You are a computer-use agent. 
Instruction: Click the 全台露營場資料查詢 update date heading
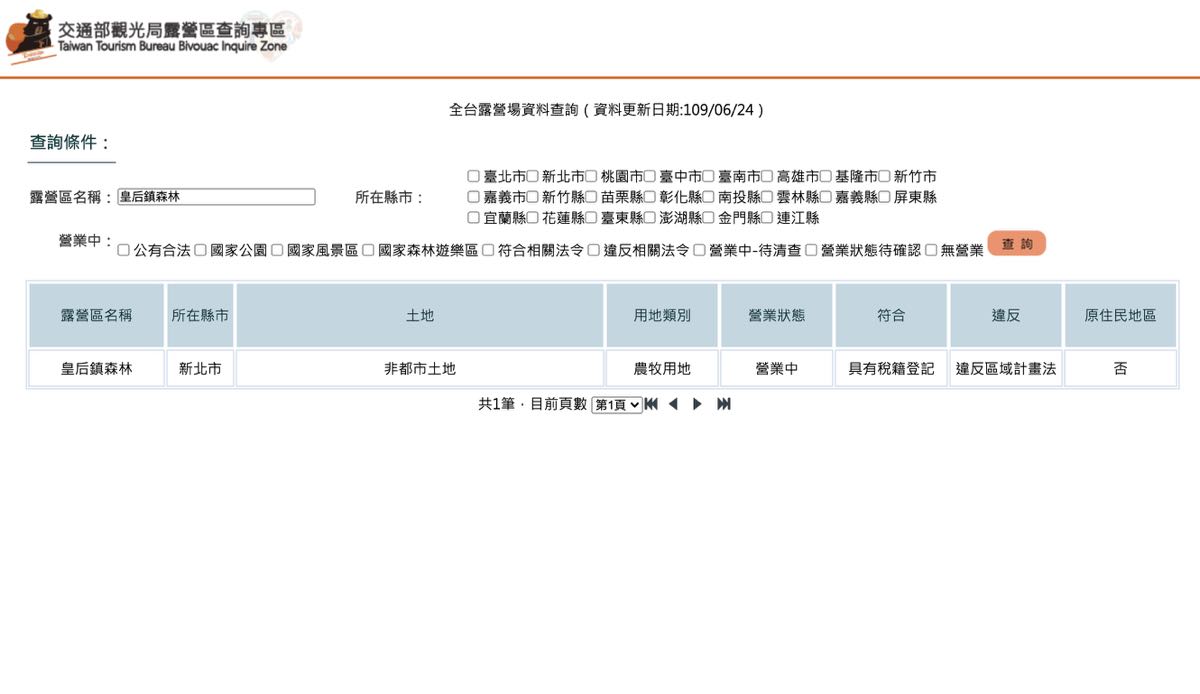click(607, 110)
